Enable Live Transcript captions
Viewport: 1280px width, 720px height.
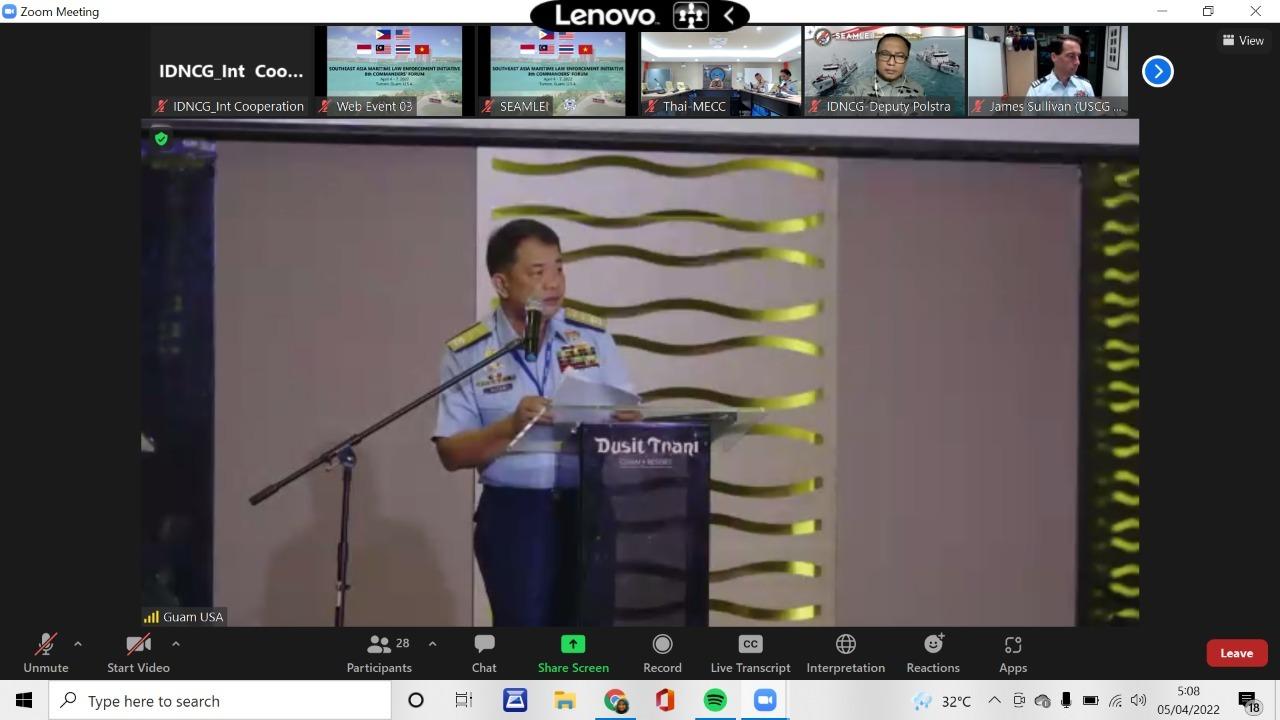(750, 653)
